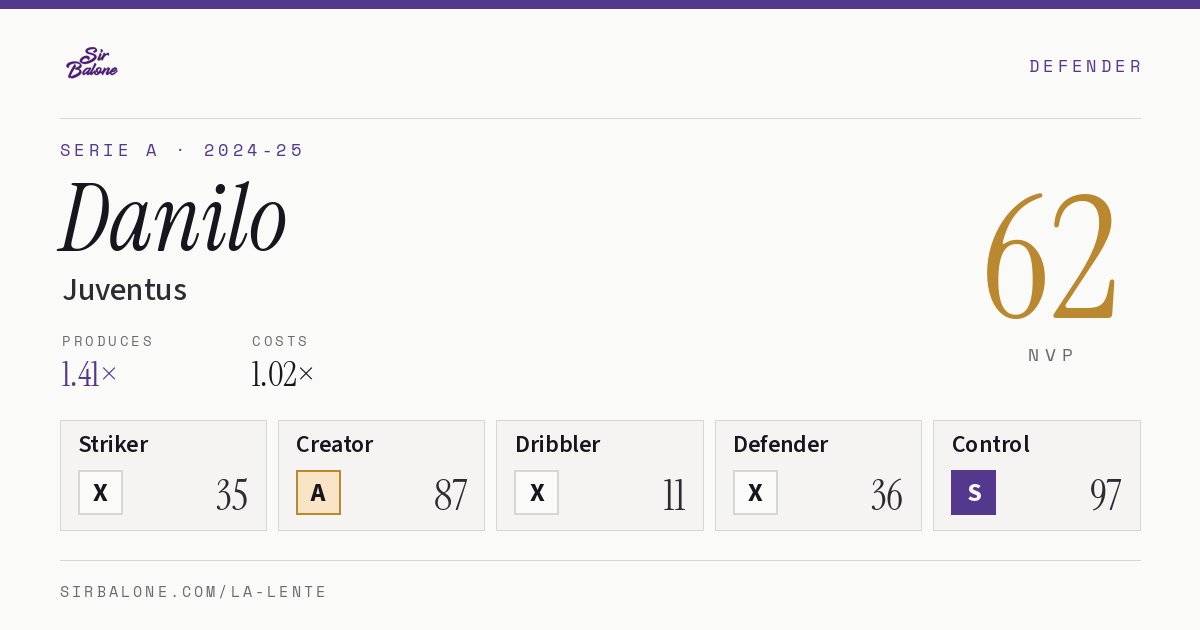
Task: Click the purple S grade badge under Control
Action: 973,493
